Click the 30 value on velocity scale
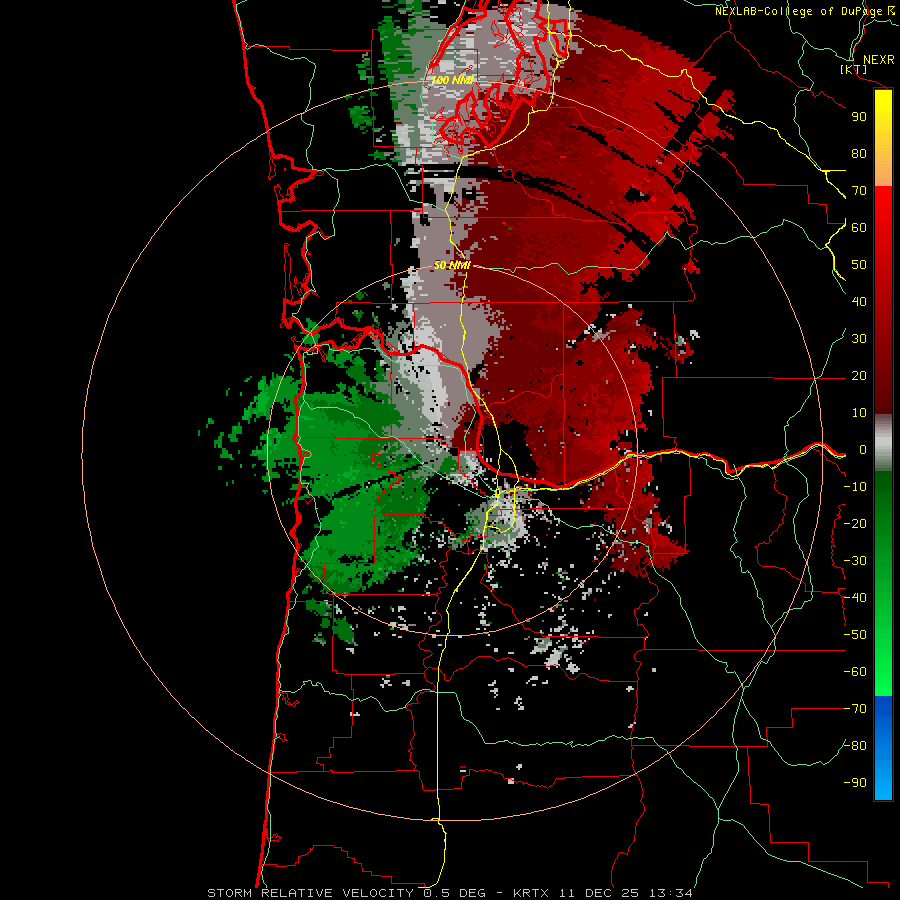900x900 pixels. coord(859,339)
